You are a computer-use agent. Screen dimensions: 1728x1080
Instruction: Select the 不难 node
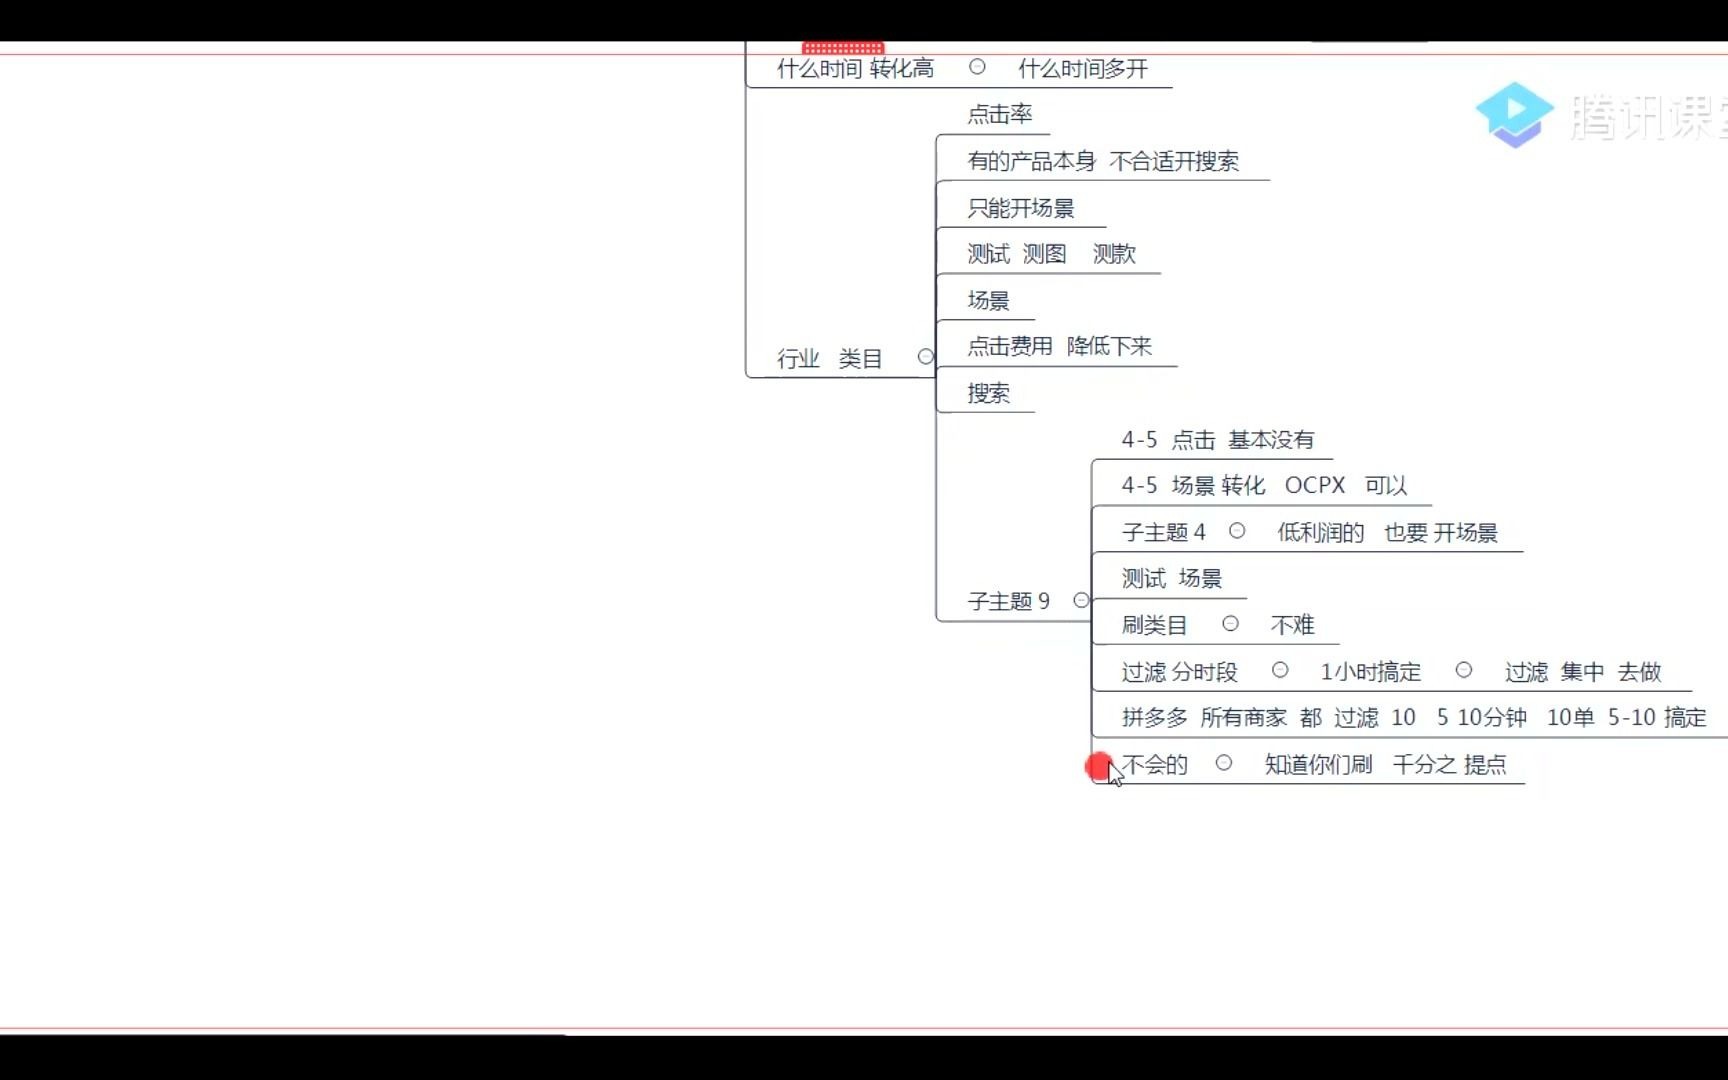point(1292,625)
